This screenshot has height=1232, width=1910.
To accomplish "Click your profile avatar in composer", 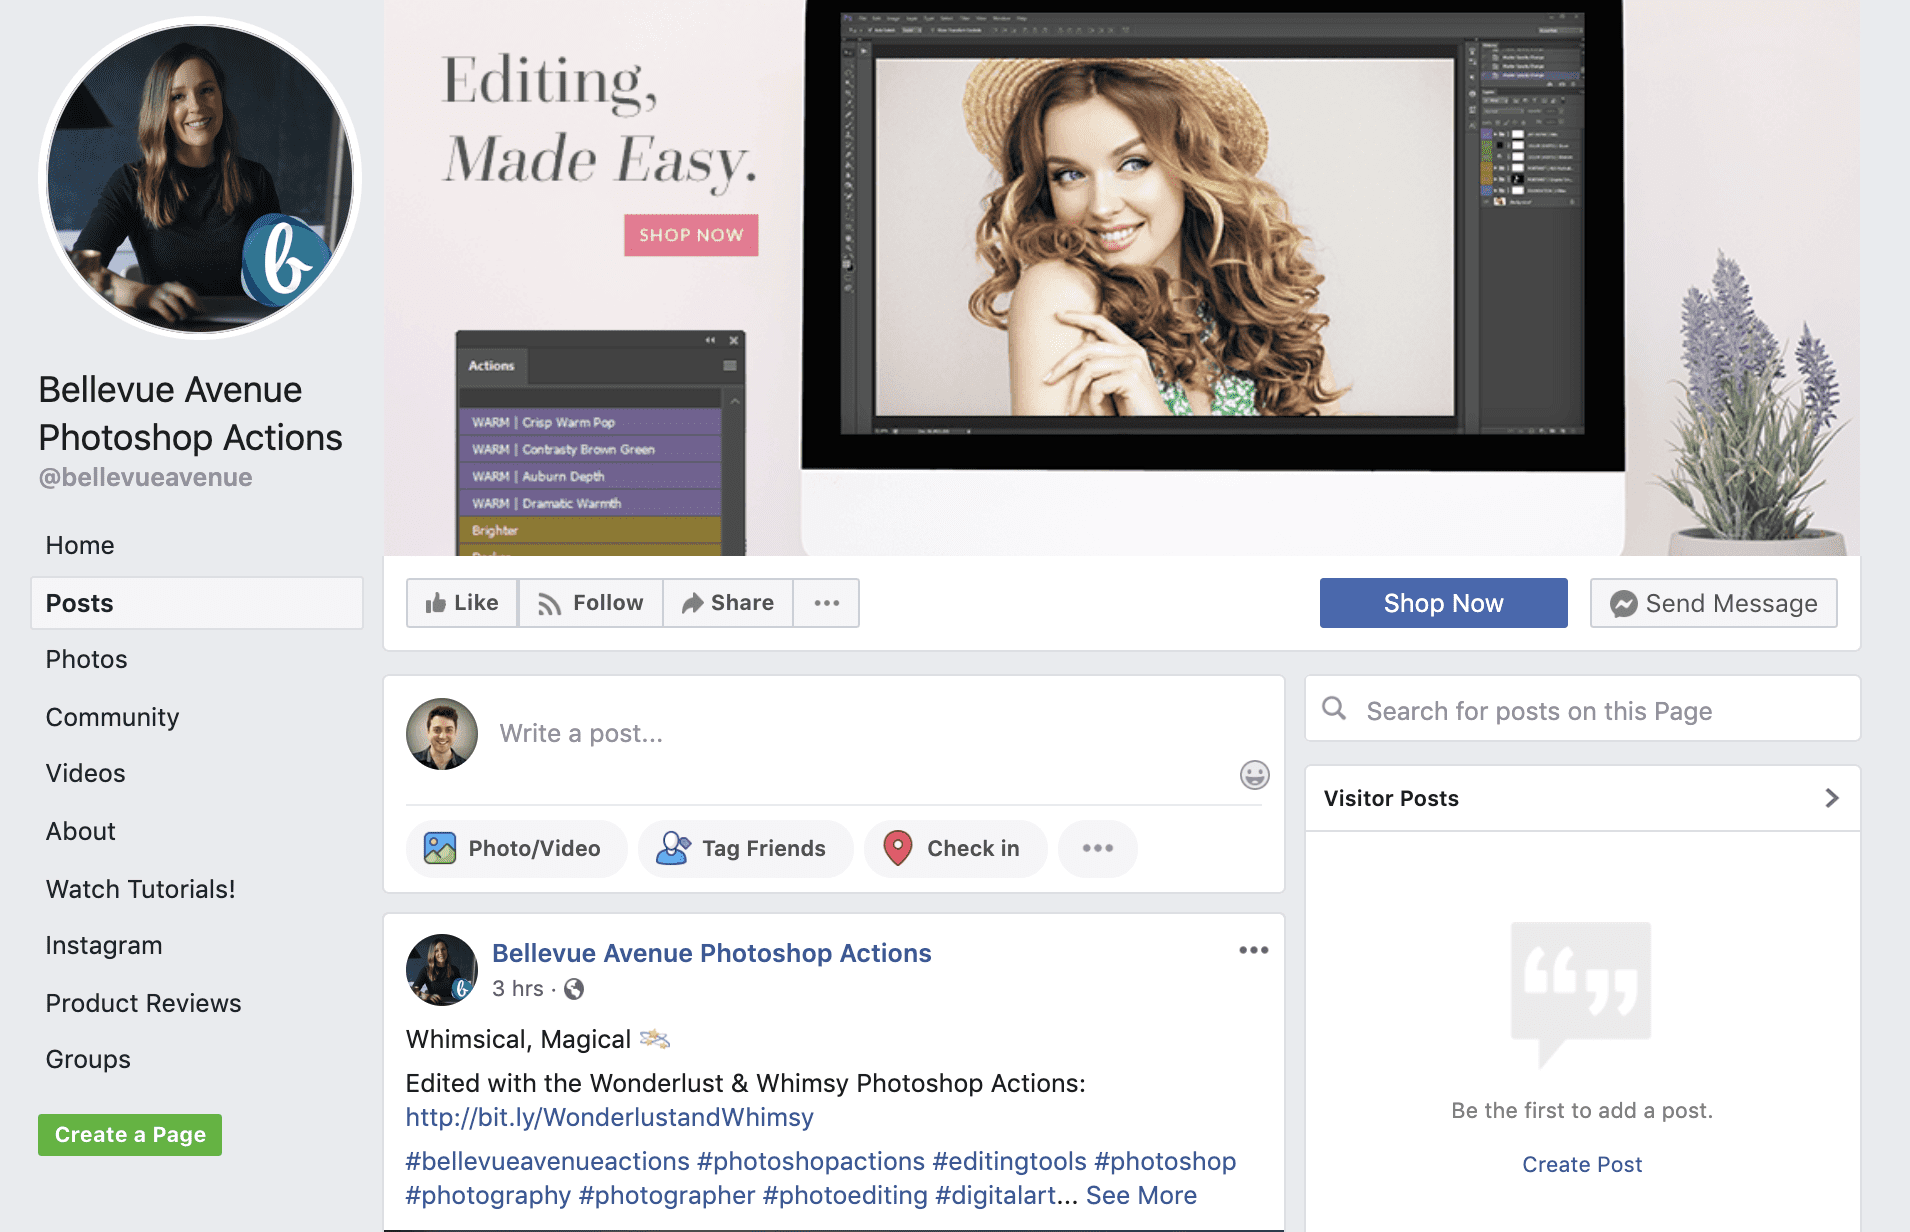I will tap(442, 734).
